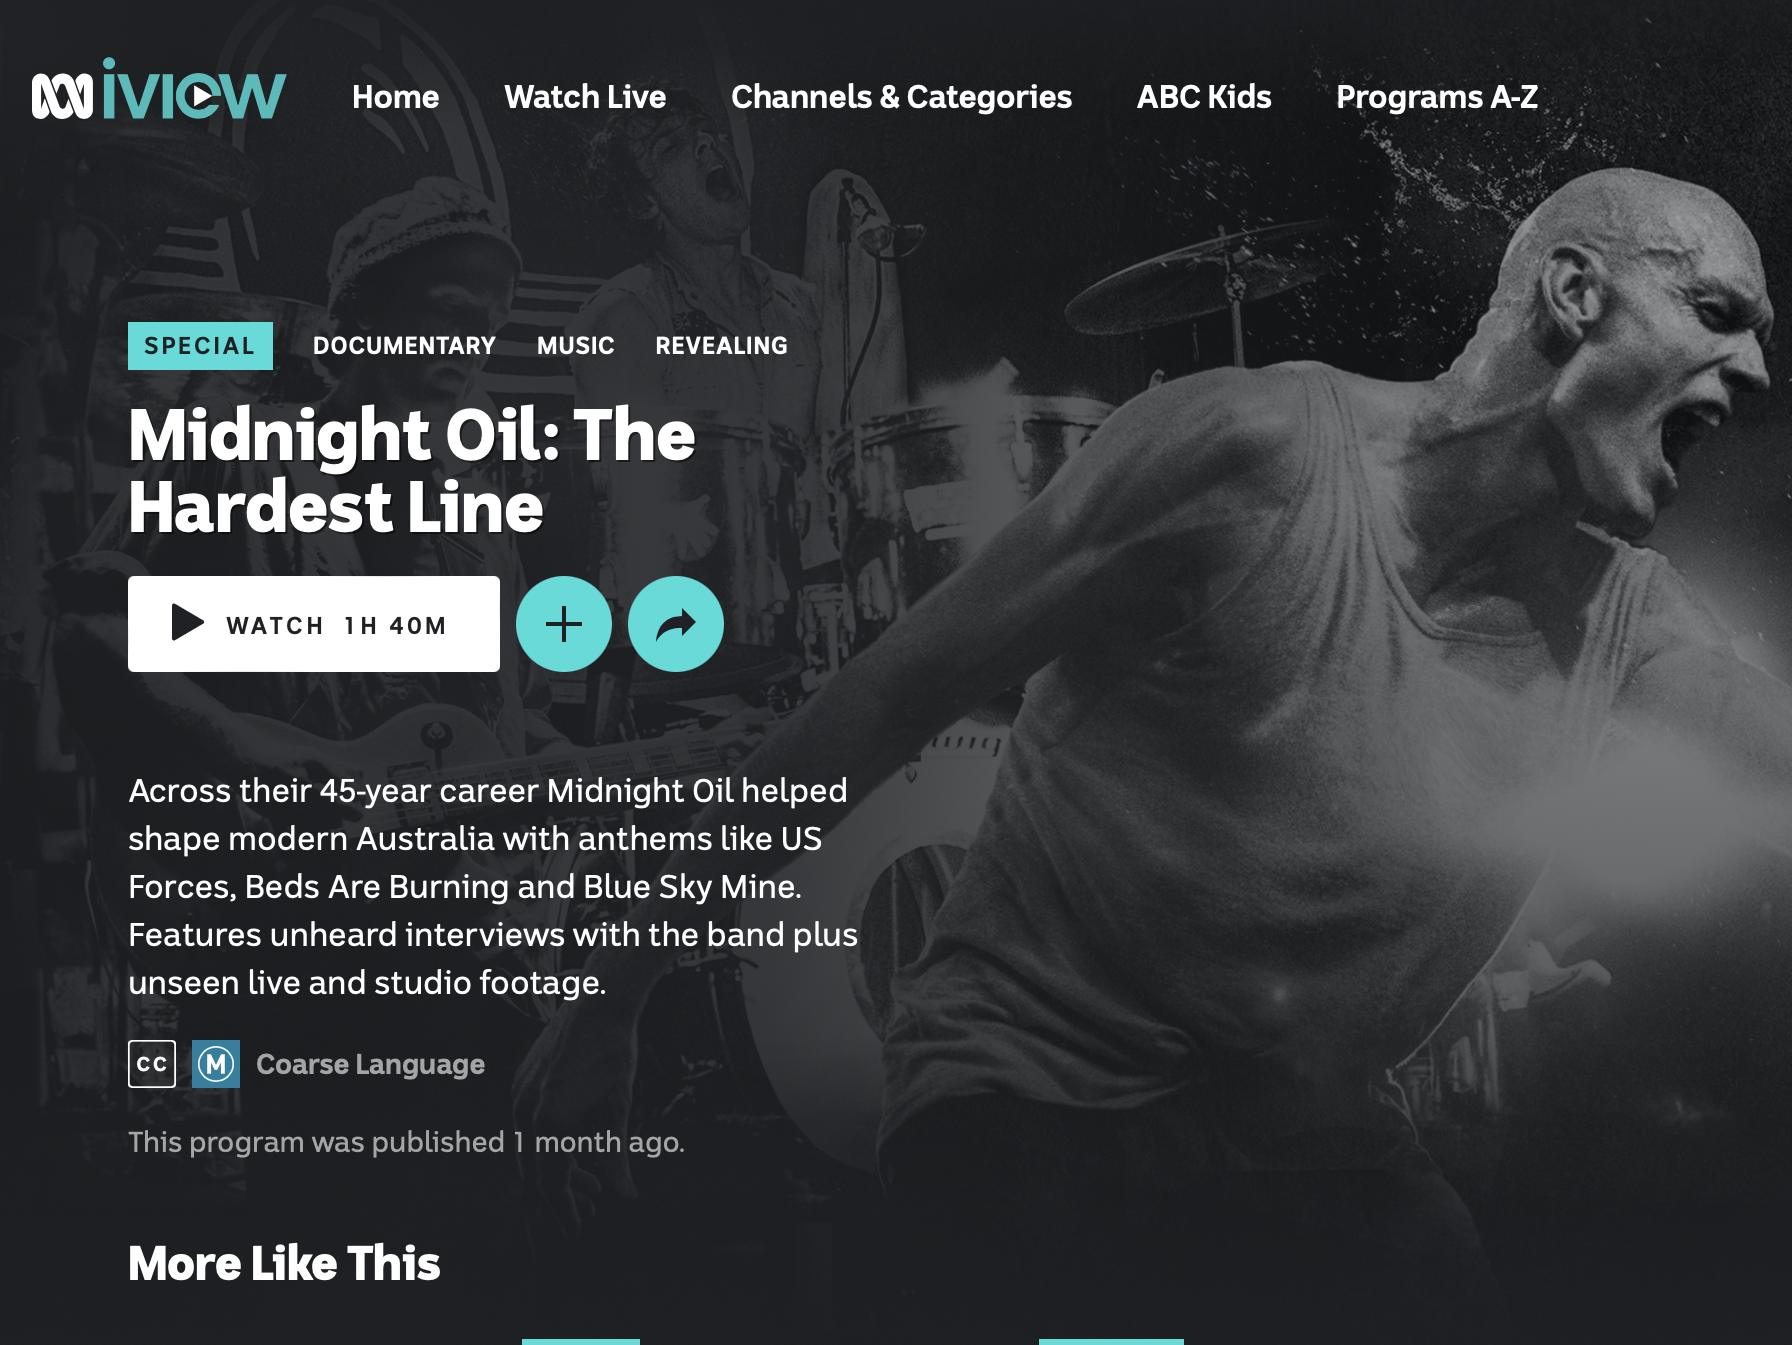The image size is (1792, 1345).
Task: Click the M classification rating badge
Action: point(216,1064)
